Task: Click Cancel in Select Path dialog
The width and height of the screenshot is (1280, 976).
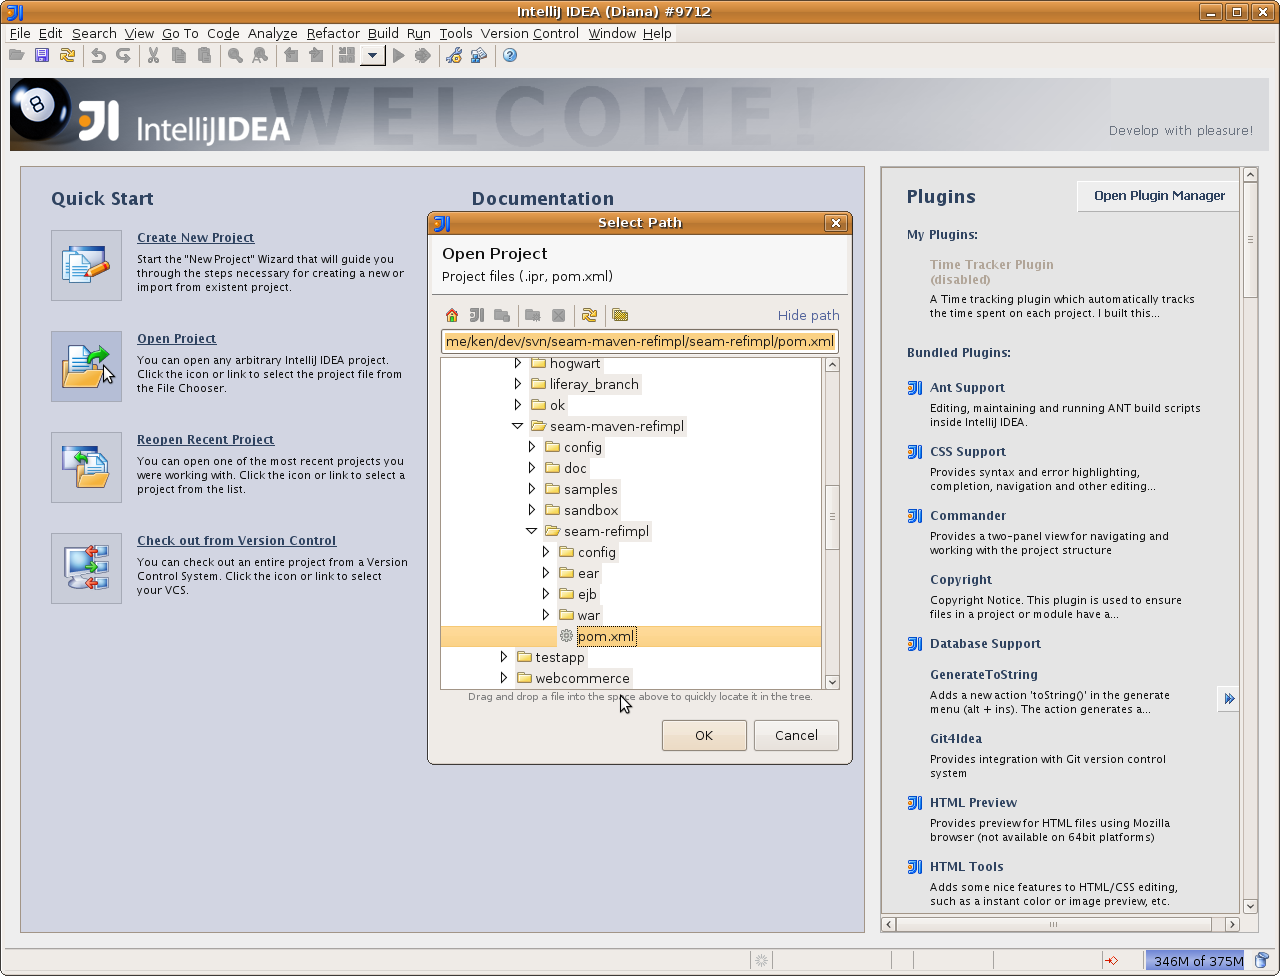Action: pyautogui.click(x=796, y=735)
